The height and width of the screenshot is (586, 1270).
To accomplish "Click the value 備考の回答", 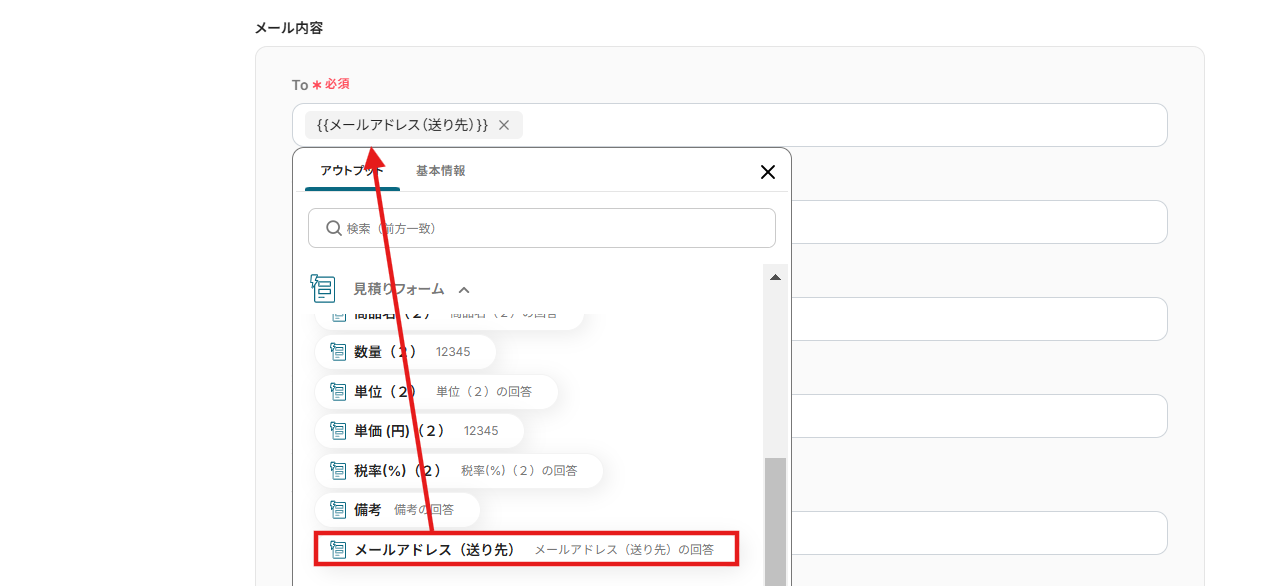I will coord(424,509).
